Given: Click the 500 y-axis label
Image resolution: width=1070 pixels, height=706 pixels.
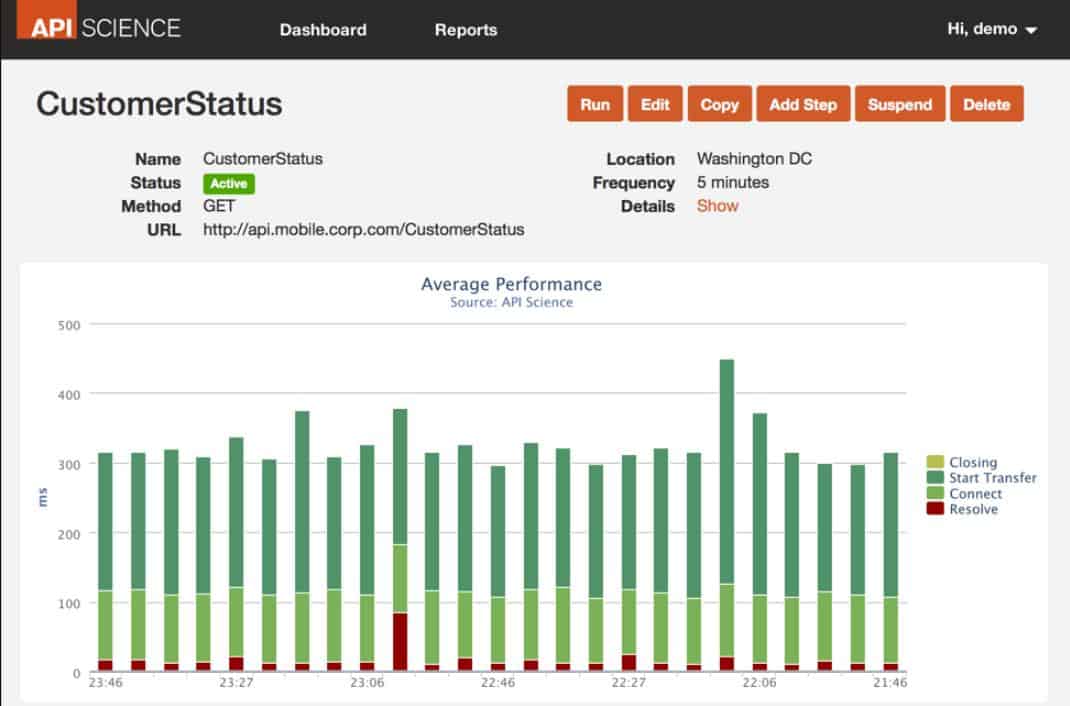Looking at the screenshot, I should tap(69, 325).
